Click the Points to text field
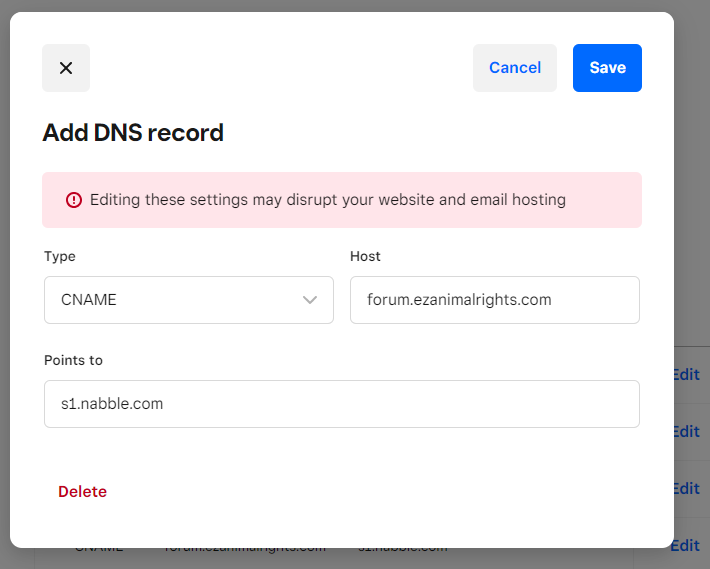The height and width of the screenshot is (569, 710). click(x=341, y=404)
